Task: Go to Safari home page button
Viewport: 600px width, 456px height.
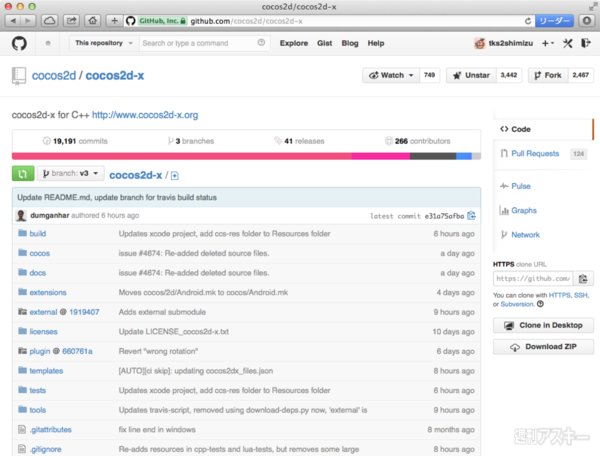Action: (x=93, y=21)
